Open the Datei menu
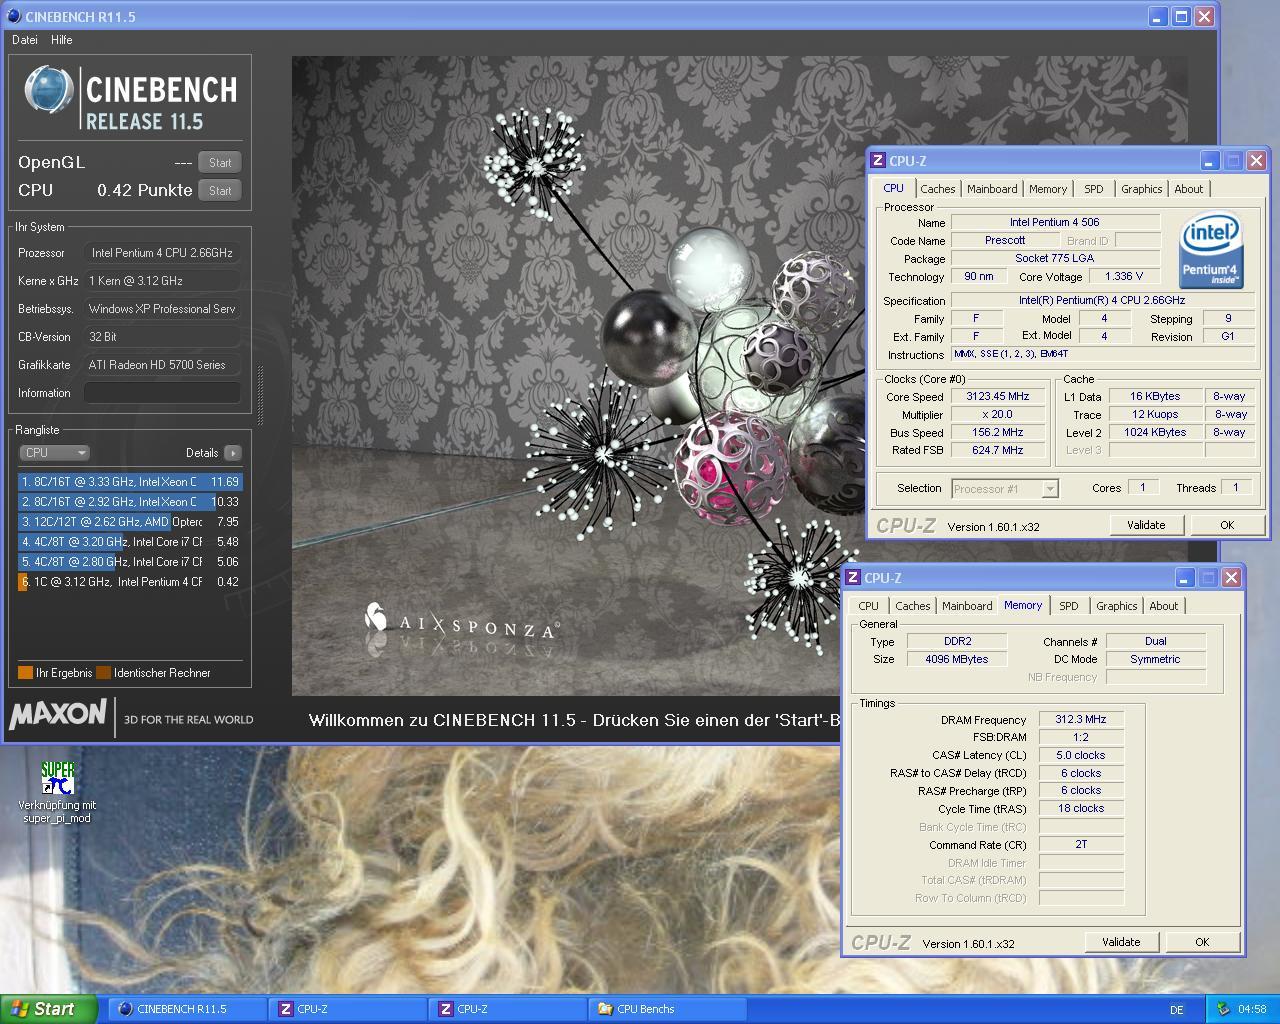 [25, 40]
